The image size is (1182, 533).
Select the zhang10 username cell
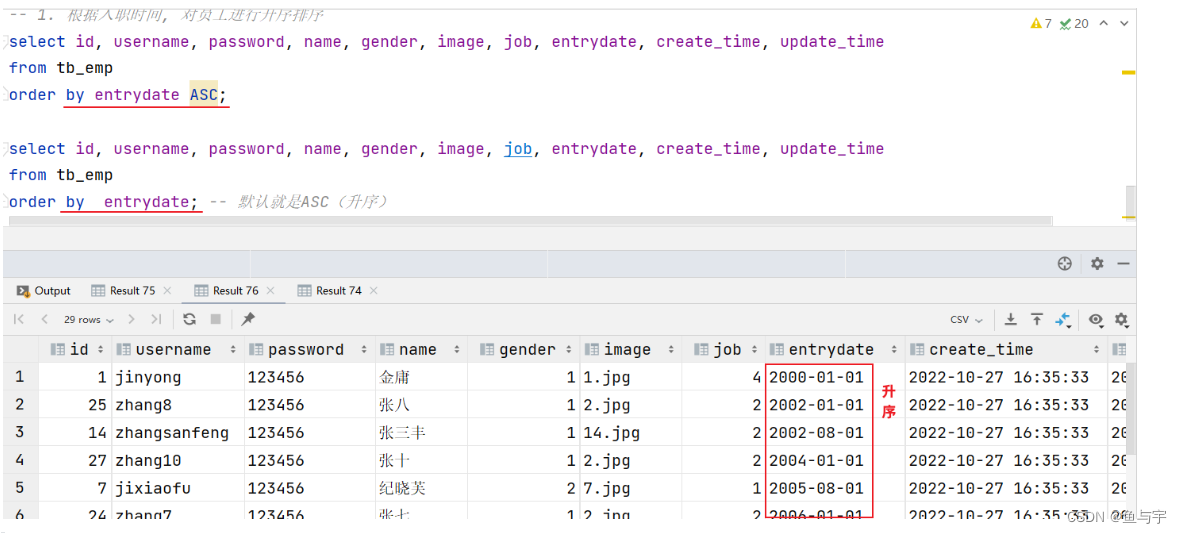(x=178, y=461)
